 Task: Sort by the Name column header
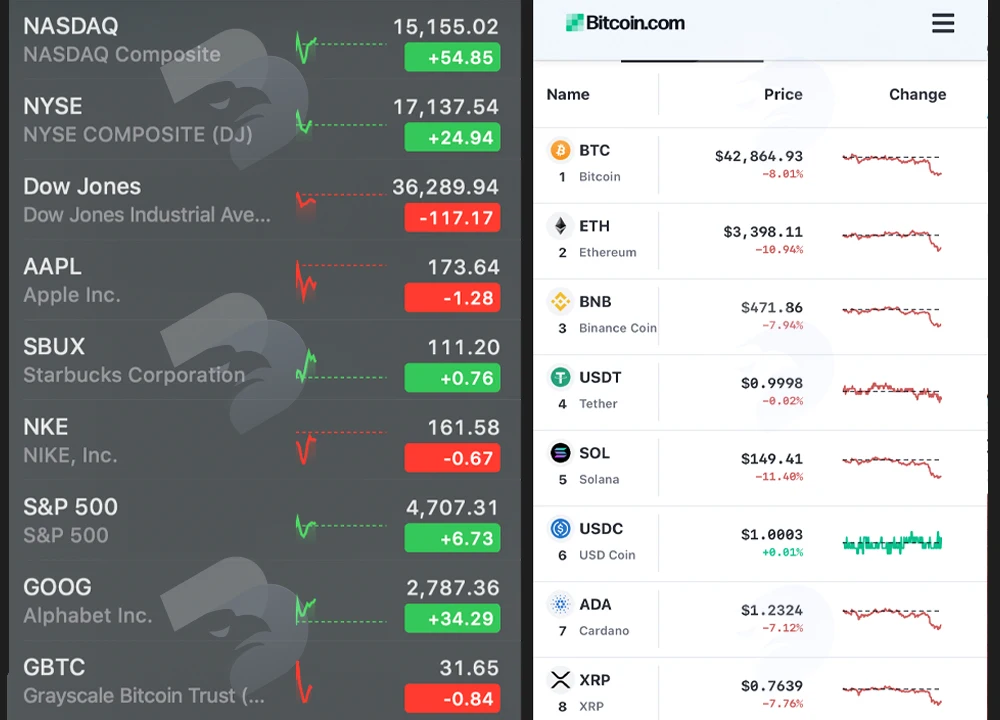[568, 94]
